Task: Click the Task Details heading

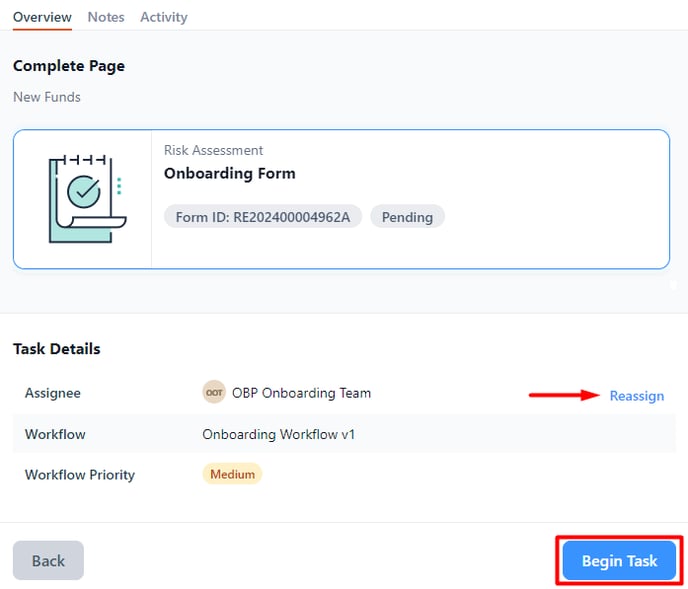Action: 57,349
